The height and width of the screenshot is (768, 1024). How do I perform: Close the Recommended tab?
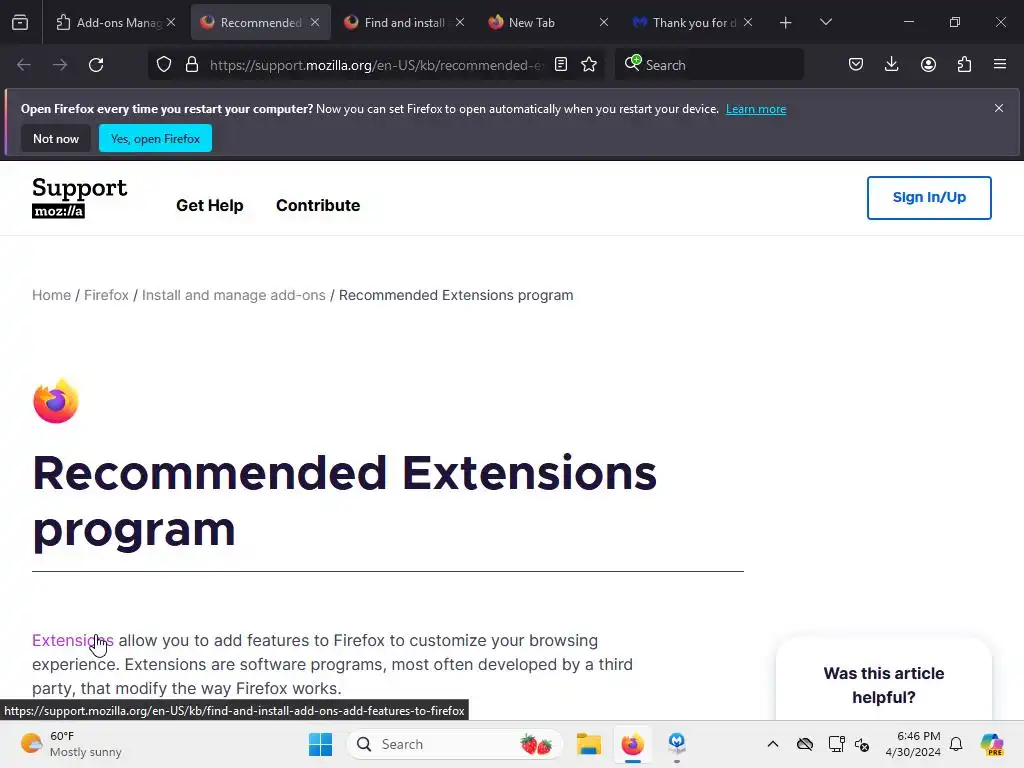coord(315,22)
